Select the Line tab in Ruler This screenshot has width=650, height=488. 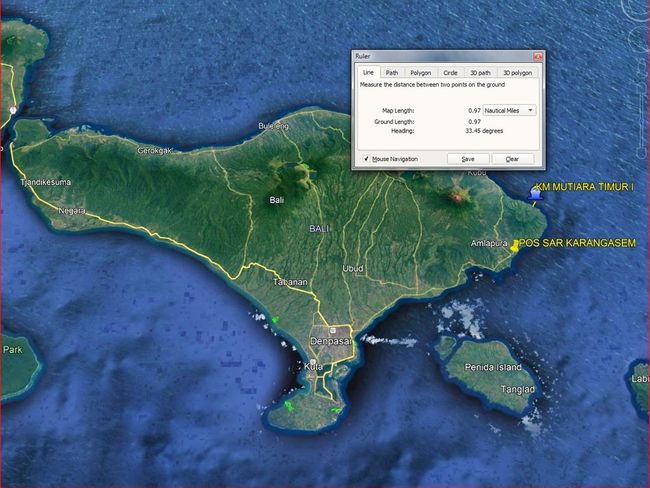point(367,73)
